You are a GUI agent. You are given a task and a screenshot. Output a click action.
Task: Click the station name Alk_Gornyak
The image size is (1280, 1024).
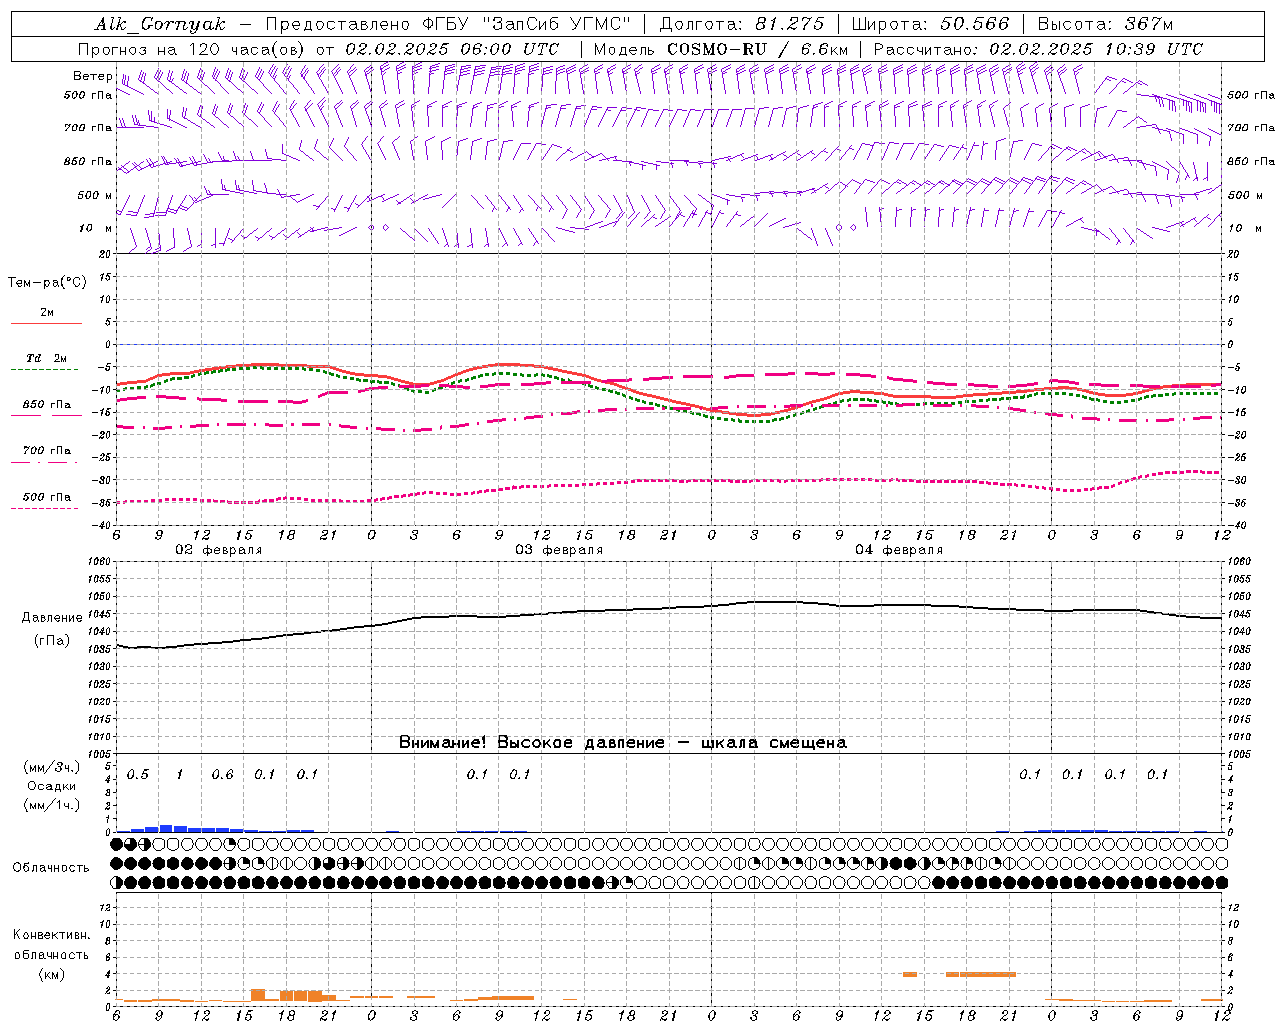(160, 24)
